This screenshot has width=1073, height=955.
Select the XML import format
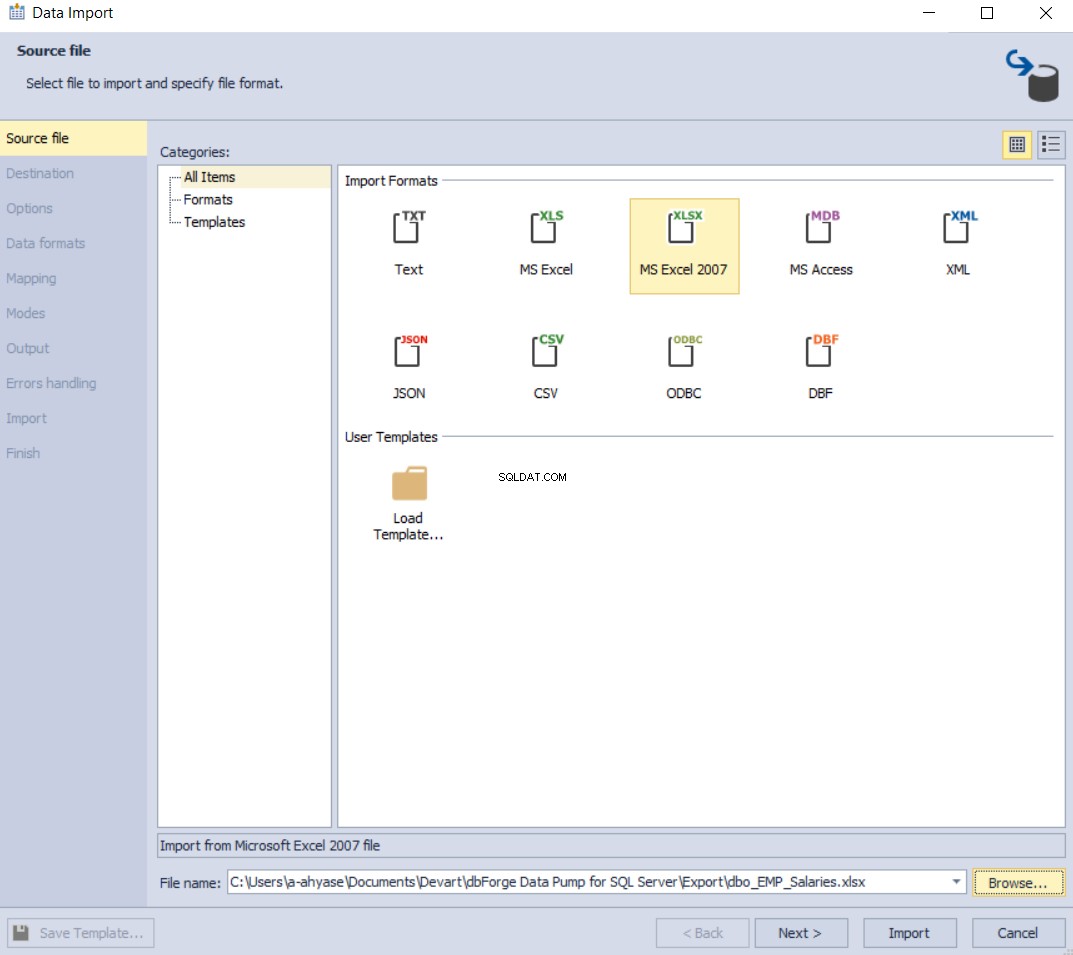tap(957, 244)
